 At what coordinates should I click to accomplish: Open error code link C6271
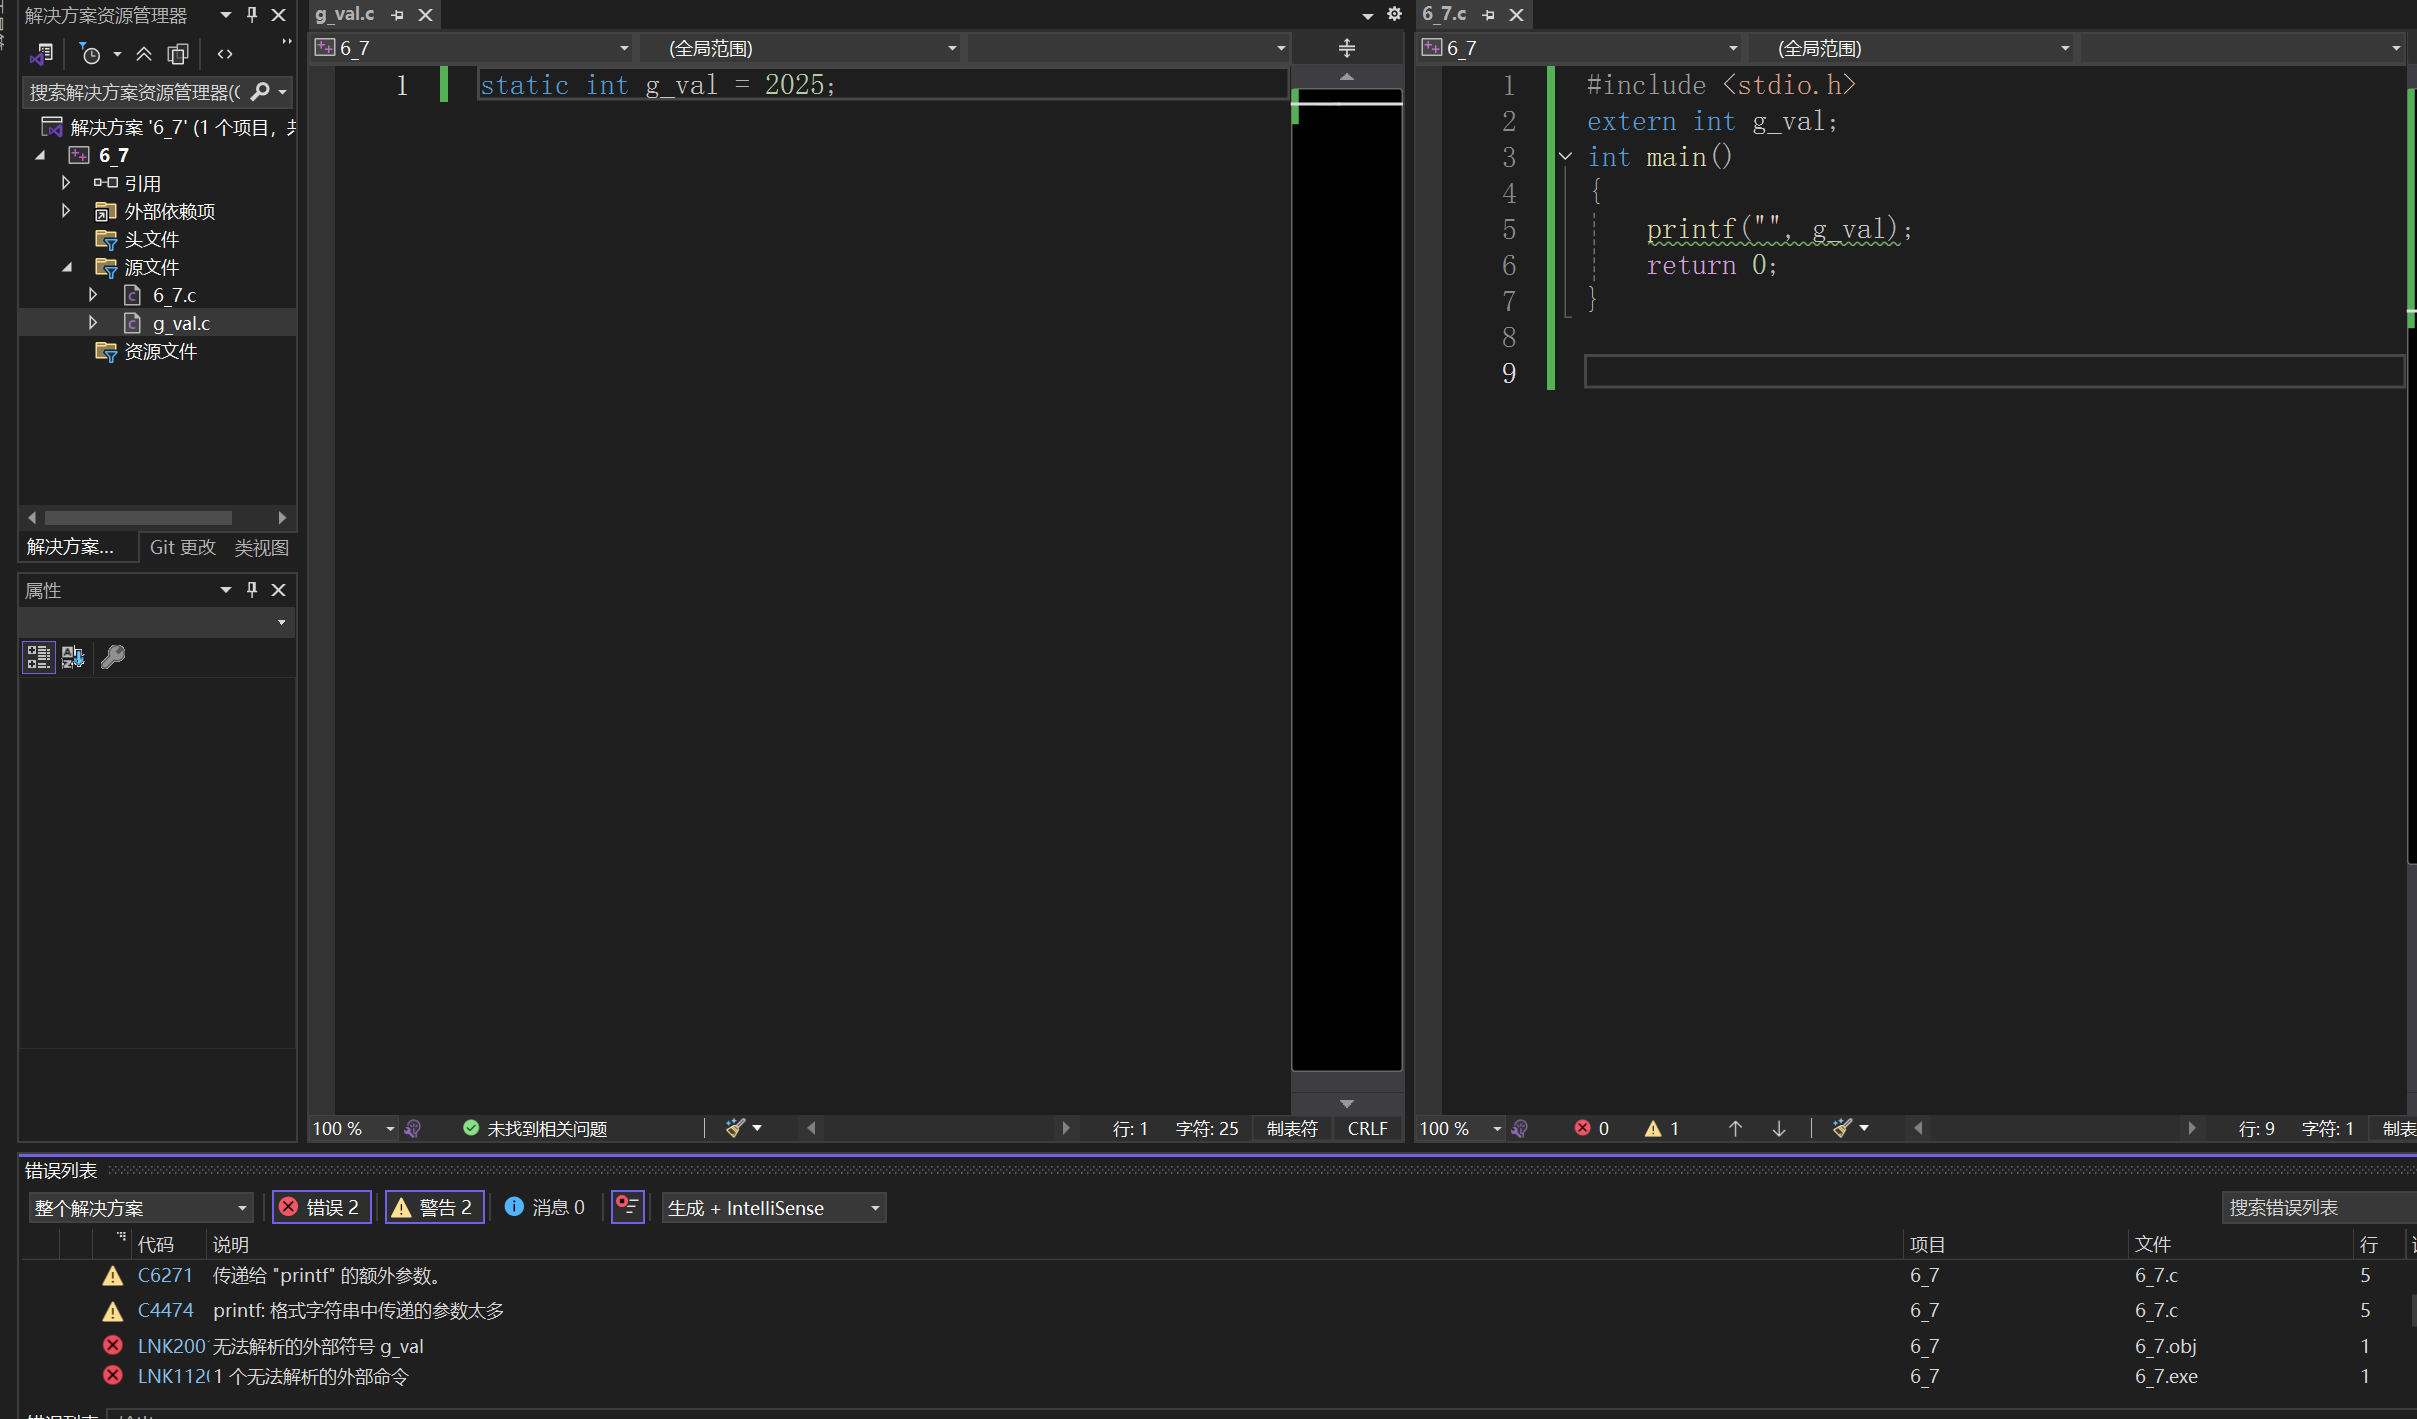pyautogui.click(x=165, y=1275)
